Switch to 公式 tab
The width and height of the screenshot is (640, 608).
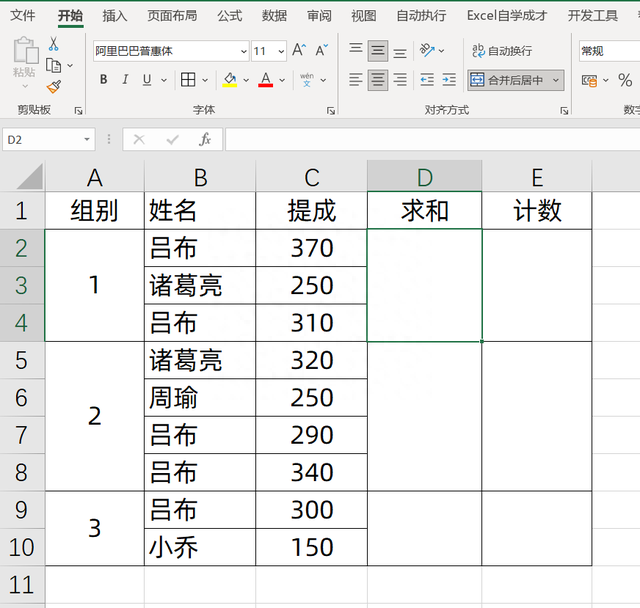coord(229,16)
